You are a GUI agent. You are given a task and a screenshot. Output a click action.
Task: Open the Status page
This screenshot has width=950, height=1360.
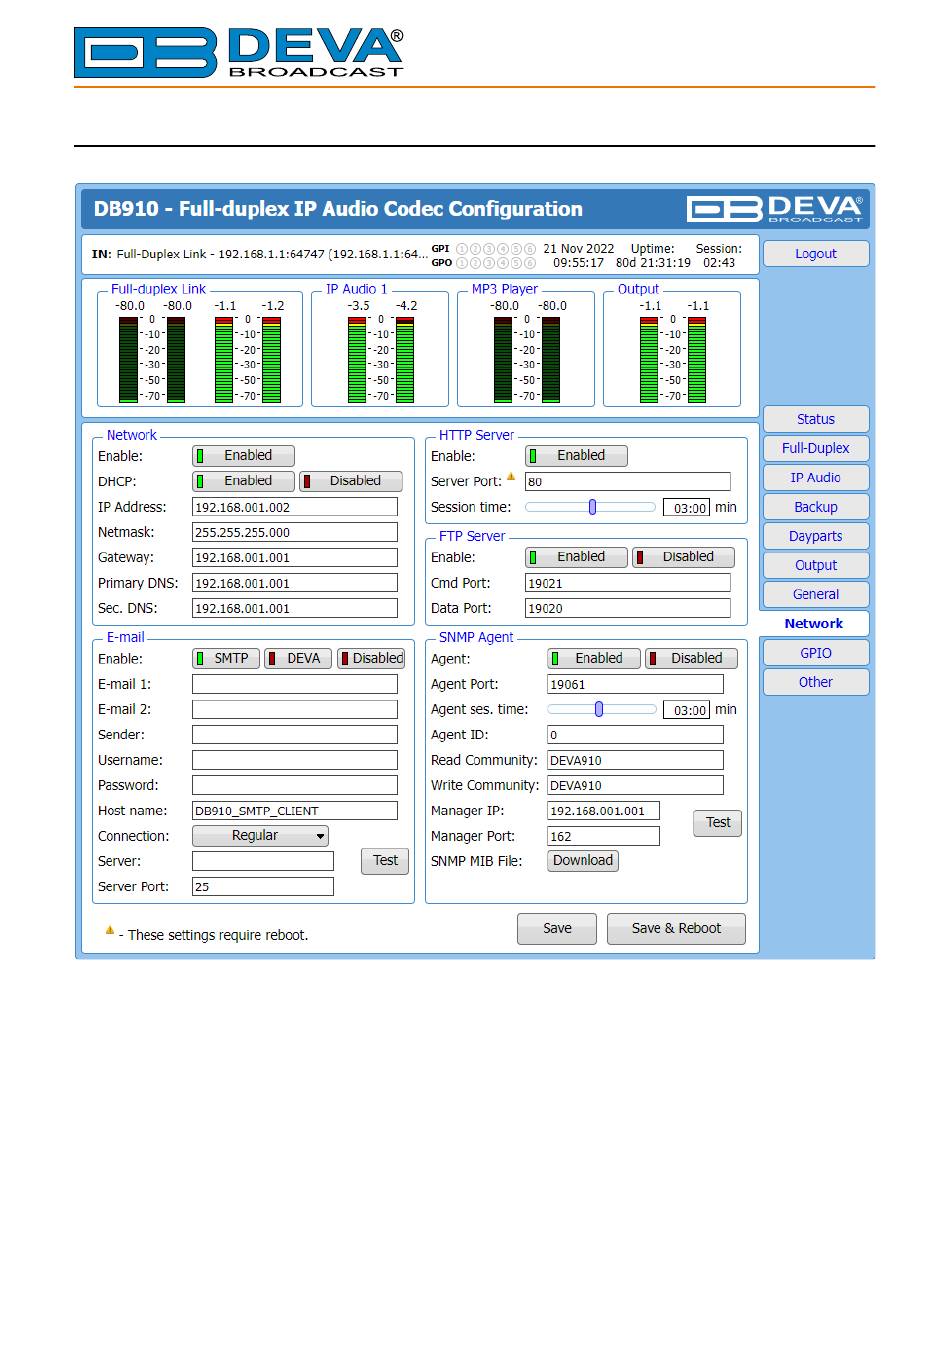point(816,419)
